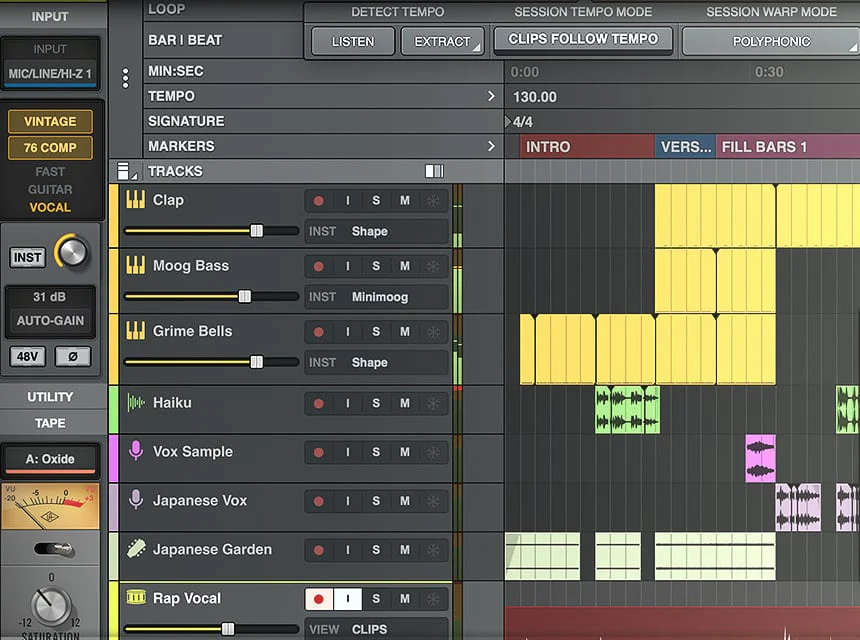Expand the Markers ruler row

[x=491, y=146]
